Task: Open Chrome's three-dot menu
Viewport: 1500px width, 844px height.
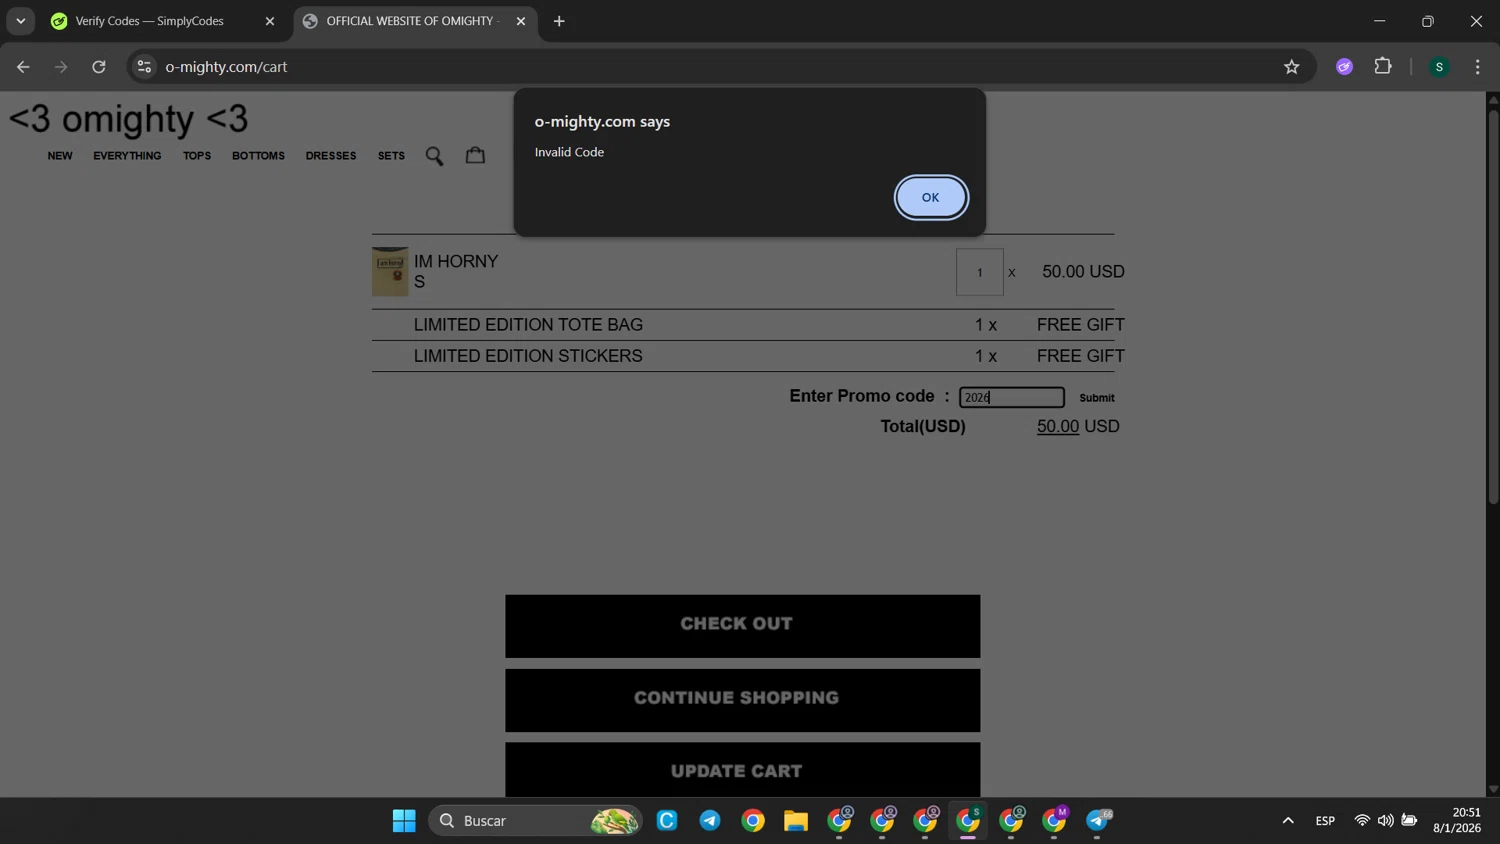Action: click(1477, 67)
